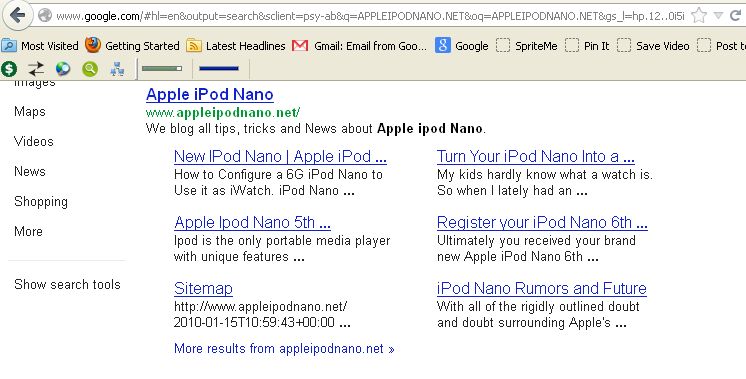Open Google bookmark with blue g icon
746x379 pixels.
461,46
